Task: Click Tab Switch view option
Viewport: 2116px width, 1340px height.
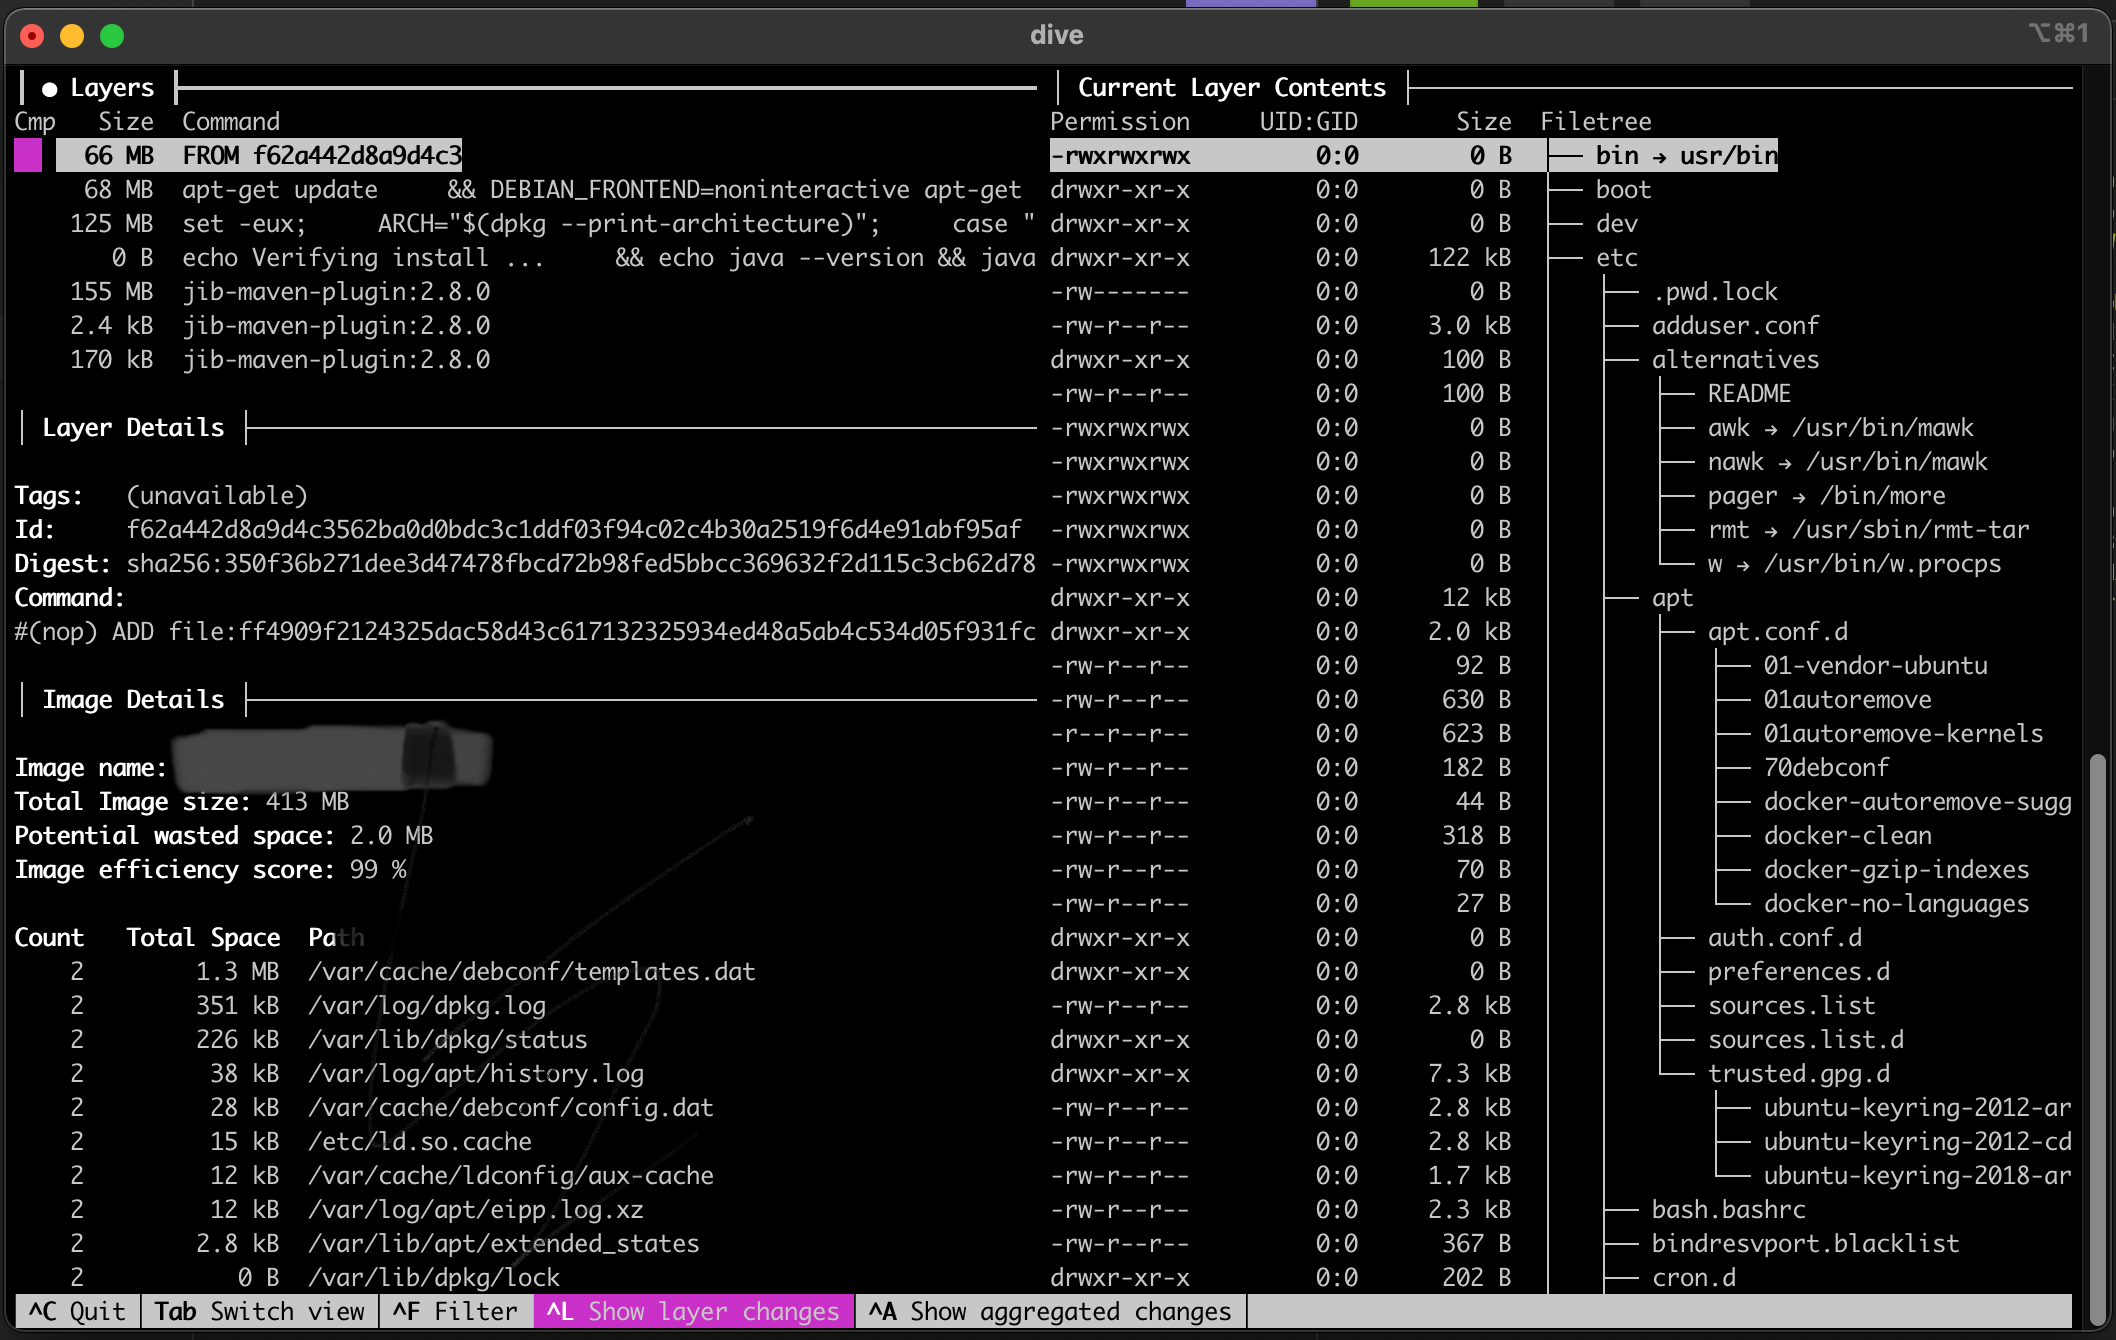Action: pos(259,1311)
